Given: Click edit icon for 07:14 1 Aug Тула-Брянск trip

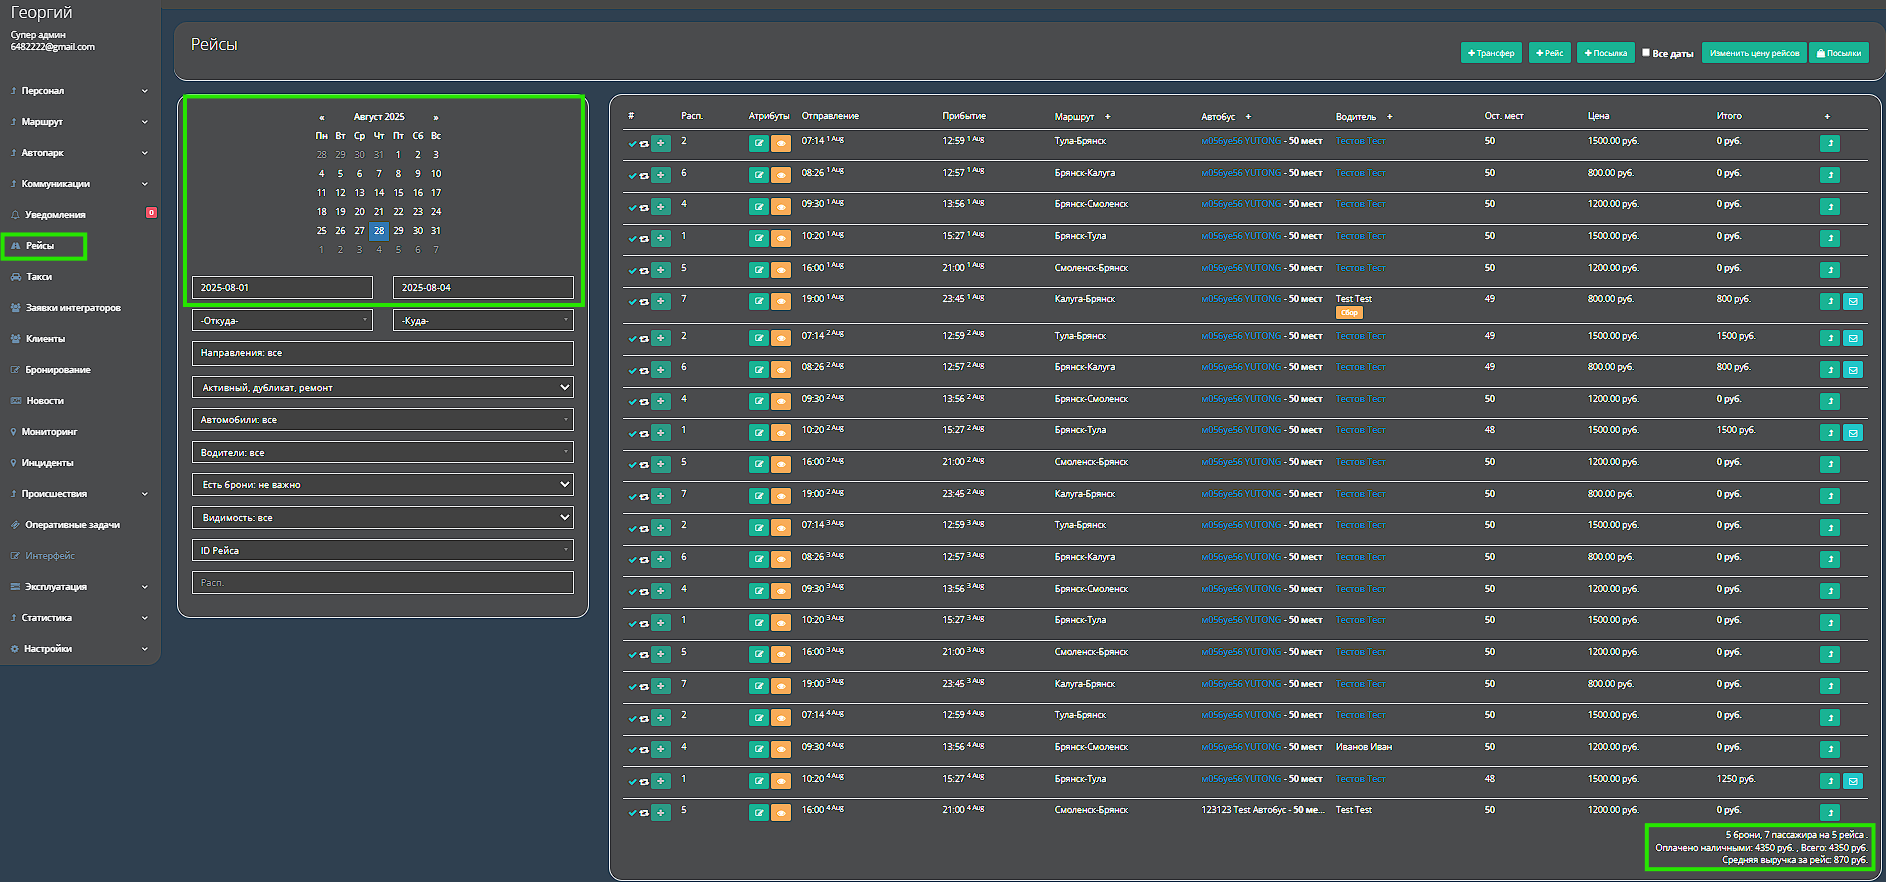Looking at the screenshot, I should tap(759, 143).
